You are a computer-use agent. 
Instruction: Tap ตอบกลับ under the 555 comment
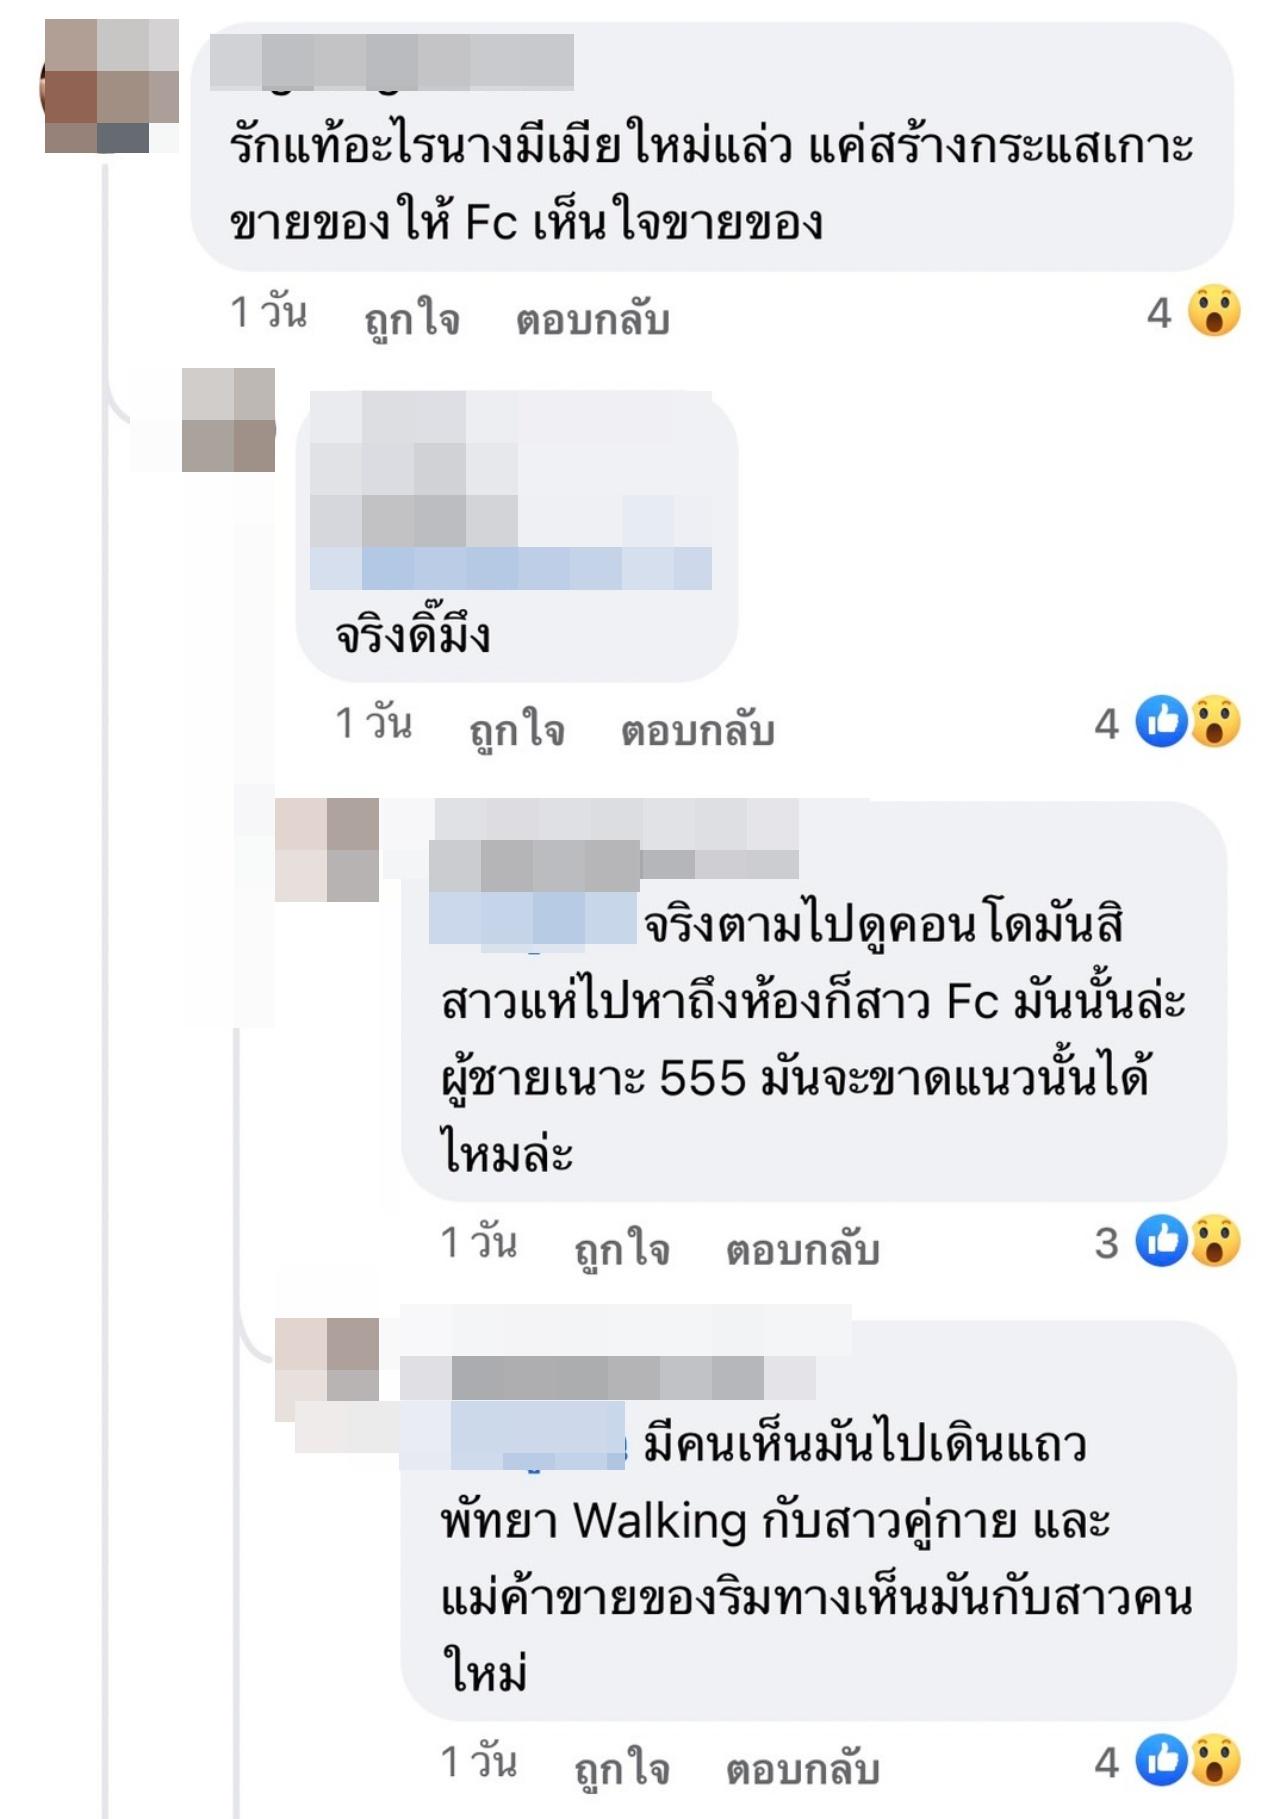803,1250
